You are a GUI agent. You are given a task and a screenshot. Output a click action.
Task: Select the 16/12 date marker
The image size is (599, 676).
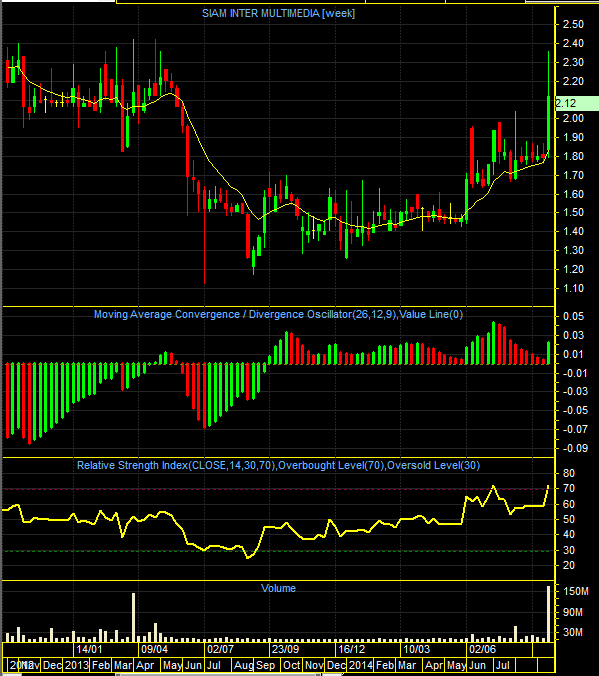tap(351, 649)
